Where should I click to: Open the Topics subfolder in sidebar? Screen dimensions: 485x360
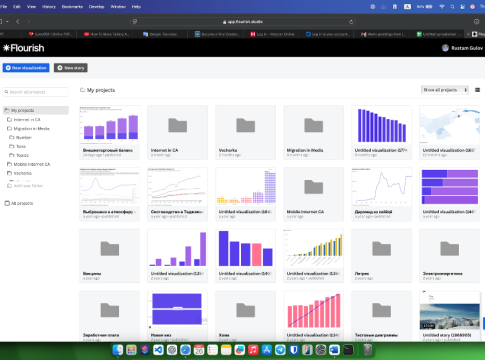(19, 155)
